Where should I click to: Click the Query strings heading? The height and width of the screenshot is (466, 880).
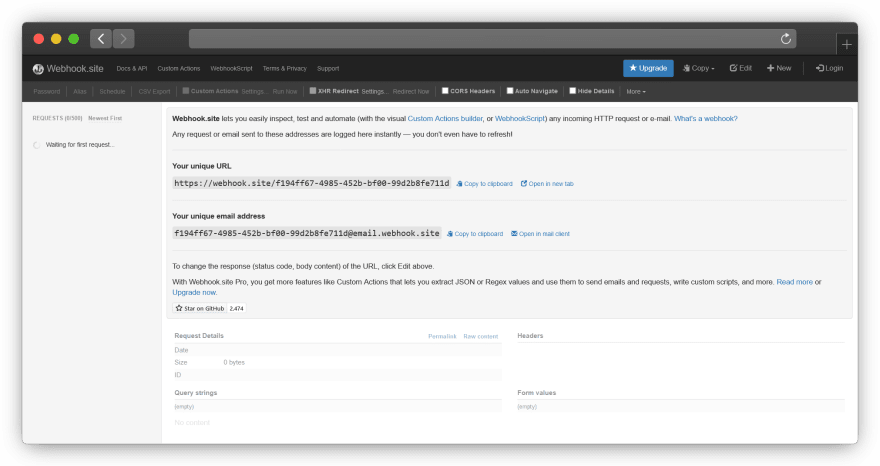tap(195, 393)
